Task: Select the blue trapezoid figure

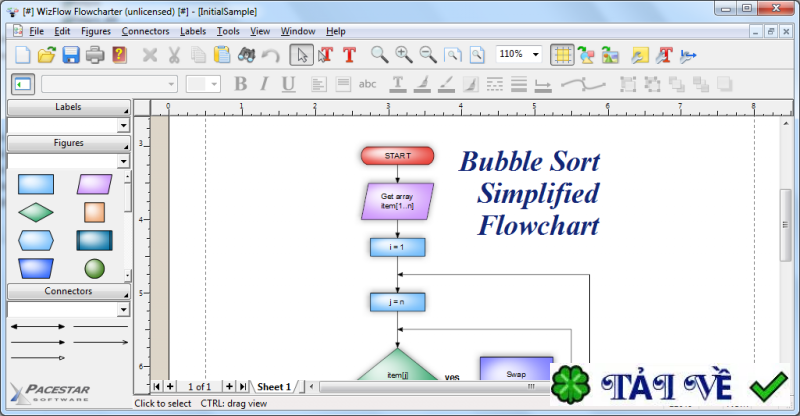Action: pyautogui.click(x=36, y=268)
